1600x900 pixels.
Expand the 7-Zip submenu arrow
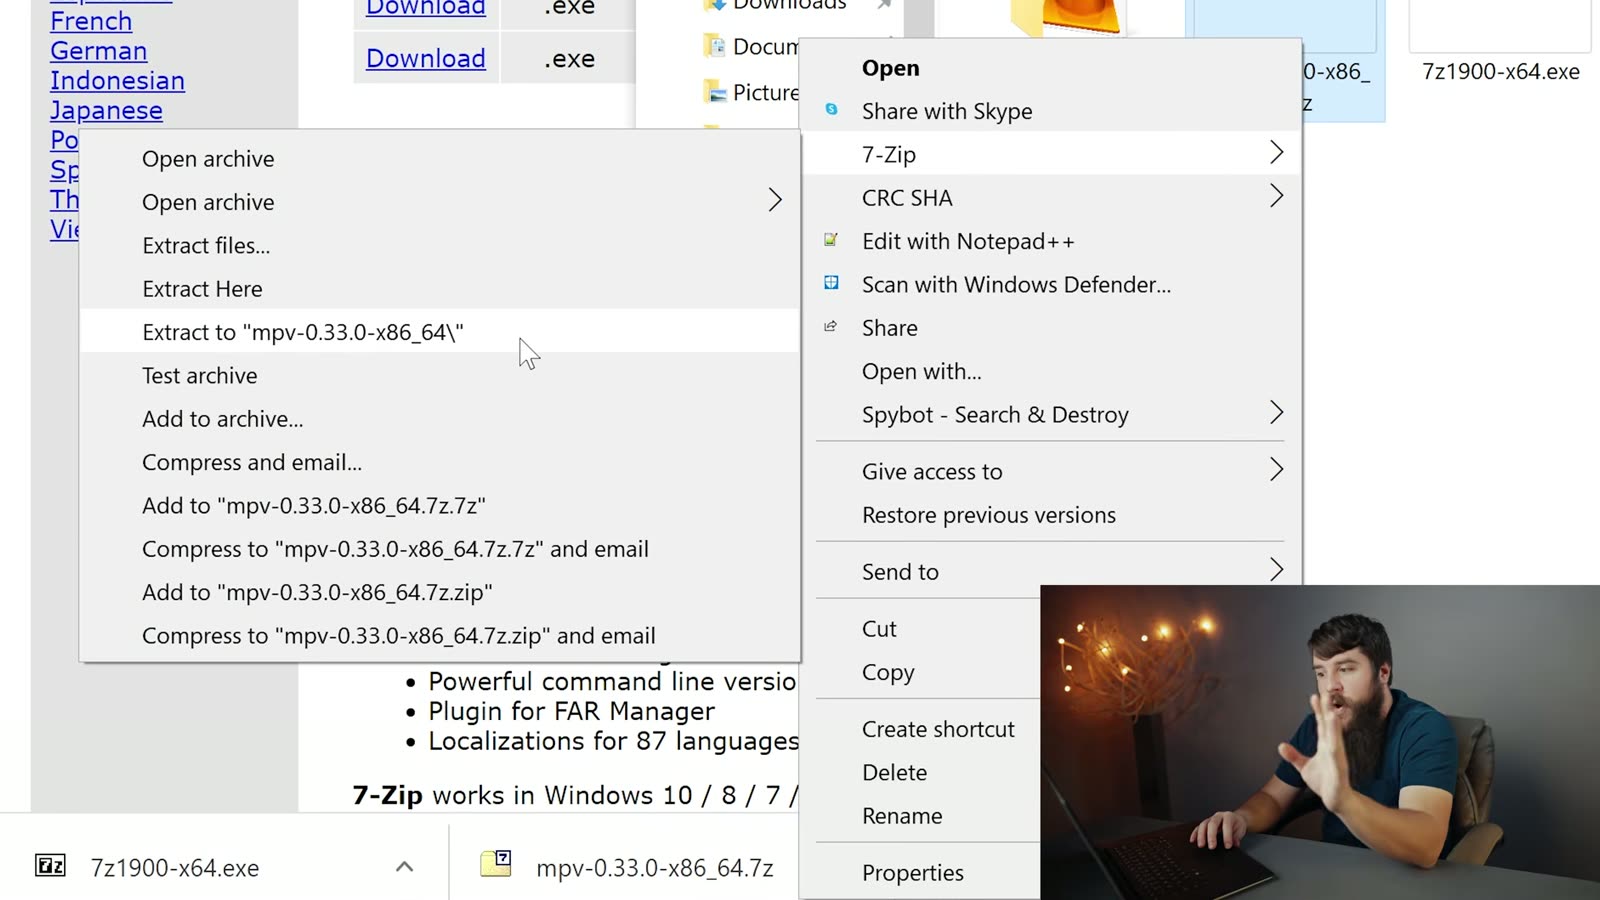point(1276,153)
